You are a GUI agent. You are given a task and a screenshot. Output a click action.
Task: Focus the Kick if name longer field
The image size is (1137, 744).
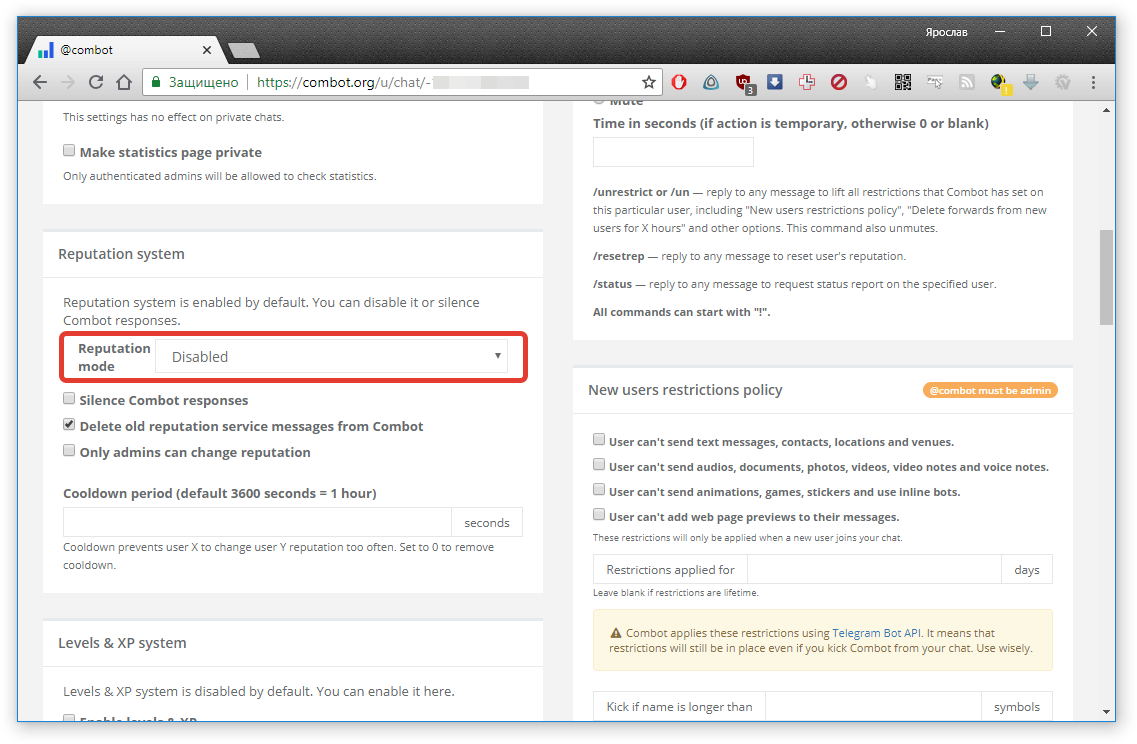pyautogui.click(x=873, y=706)
